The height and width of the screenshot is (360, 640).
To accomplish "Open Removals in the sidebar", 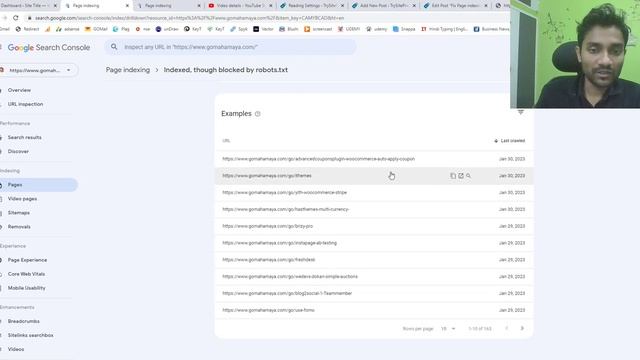I will (x=19, y=227).
